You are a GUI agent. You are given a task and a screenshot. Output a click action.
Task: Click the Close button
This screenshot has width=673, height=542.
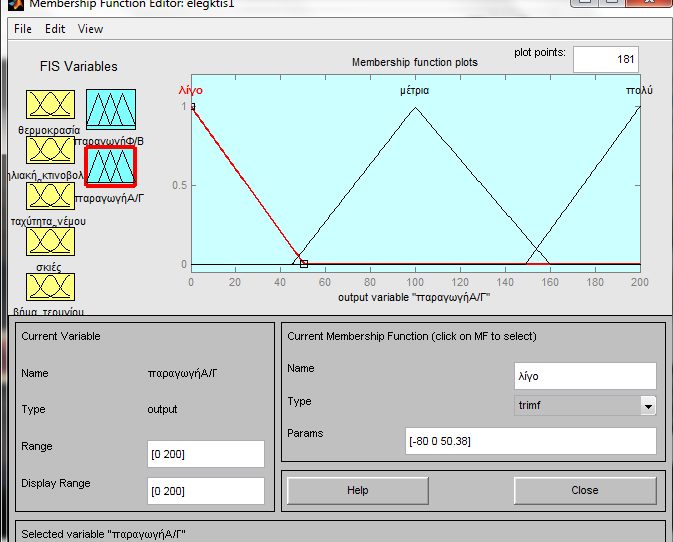pos(585,491)
